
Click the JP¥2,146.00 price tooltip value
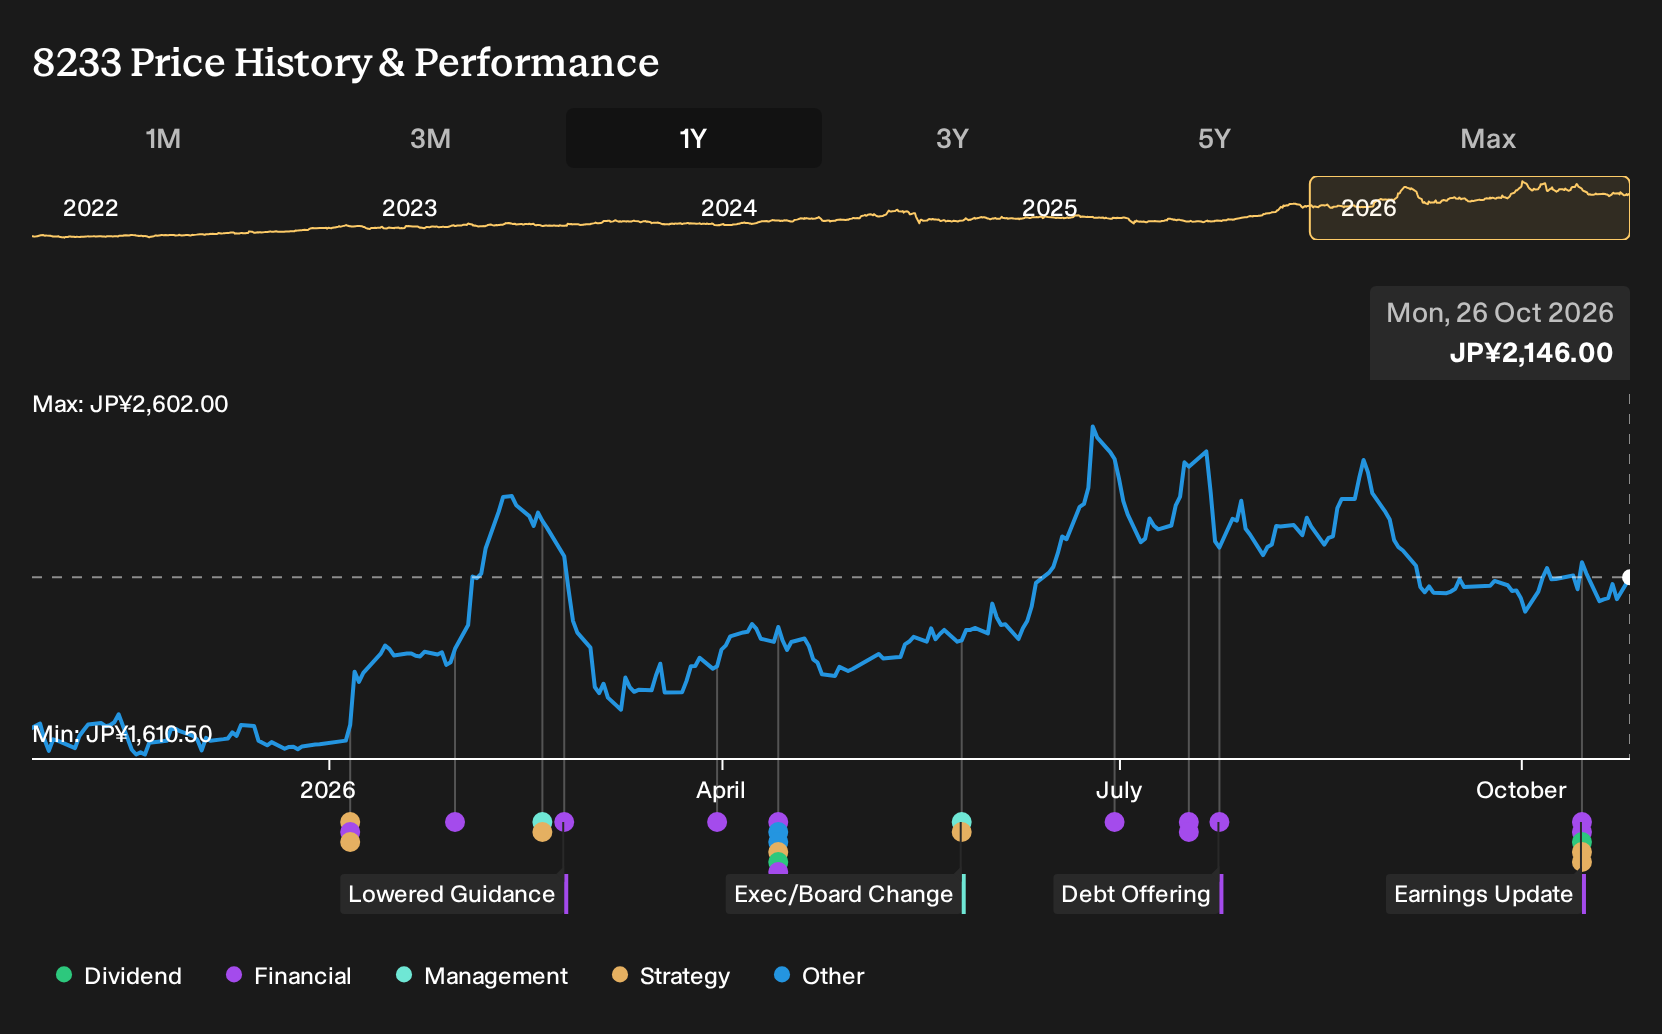click(x=1531, y=353)
